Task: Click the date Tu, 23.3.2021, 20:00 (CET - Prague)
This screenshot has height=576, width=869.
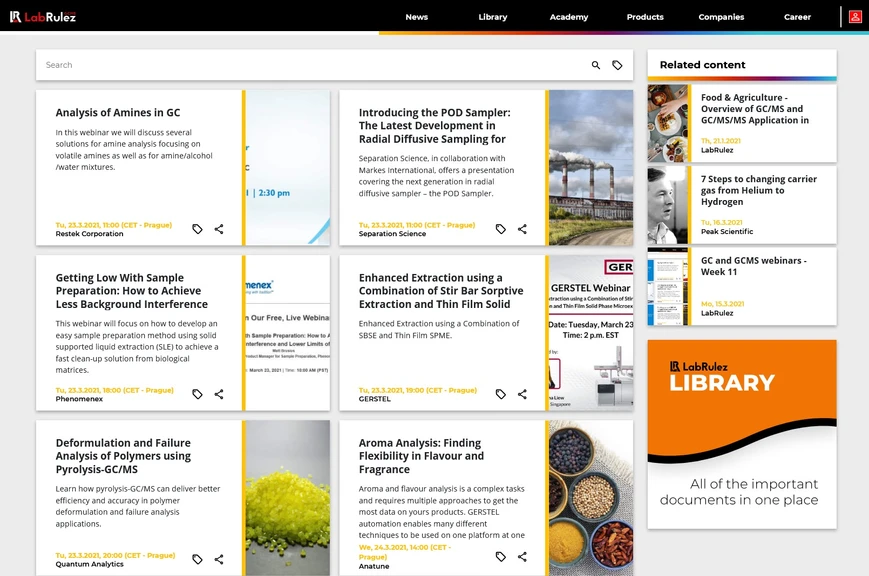Action: tap(115, 555)
